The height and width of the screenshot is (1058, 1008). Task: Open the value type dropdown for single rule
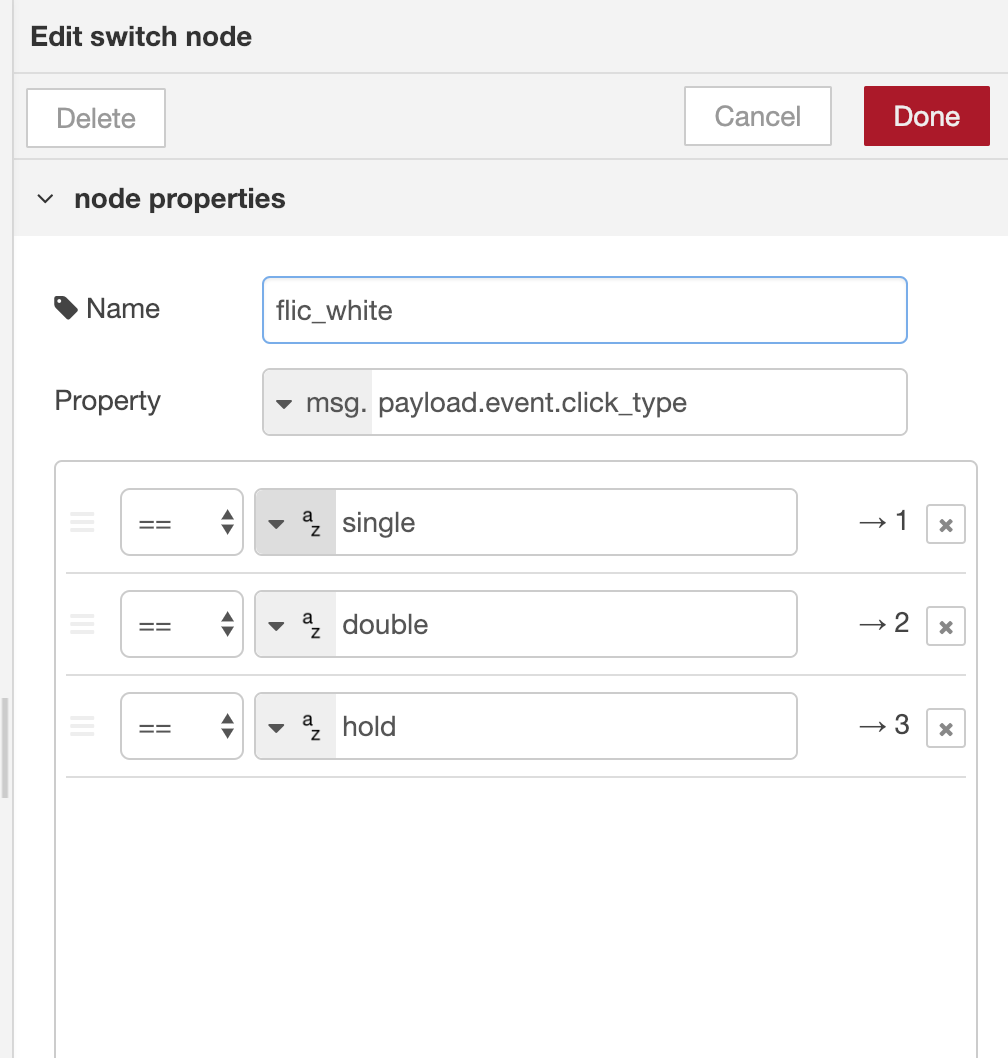(296, 522)
